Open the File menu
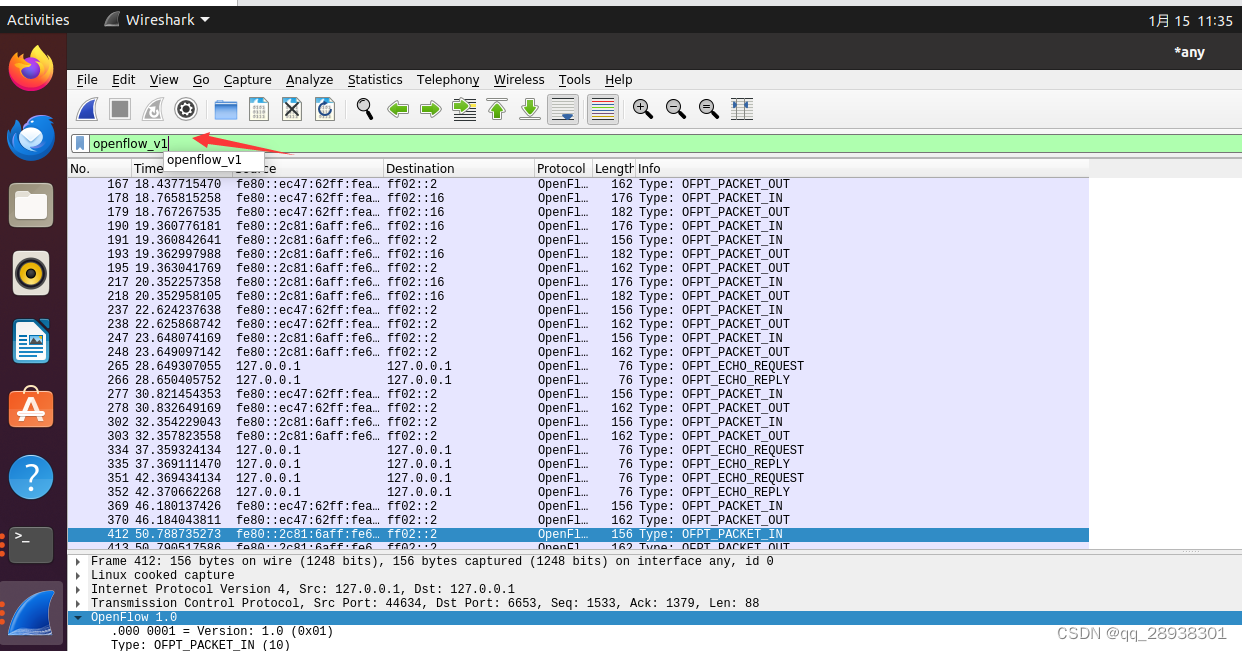This screenshot has height=651, width=1242. 87,80
